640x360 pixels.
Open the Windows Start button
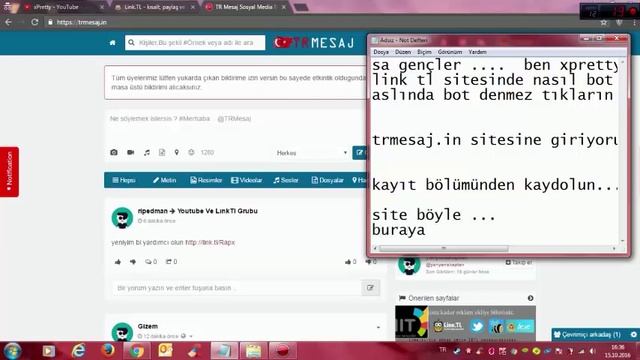[x=12, y=351]
